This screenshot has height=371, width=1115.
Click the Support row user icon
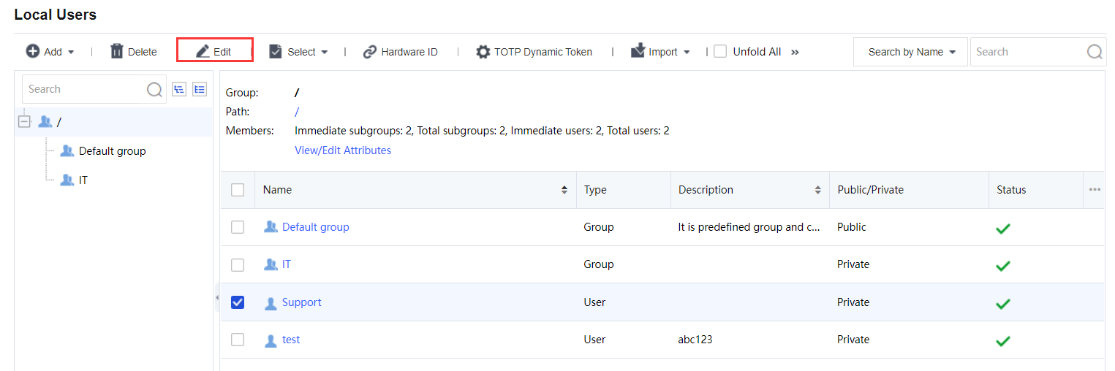point(270,303)
